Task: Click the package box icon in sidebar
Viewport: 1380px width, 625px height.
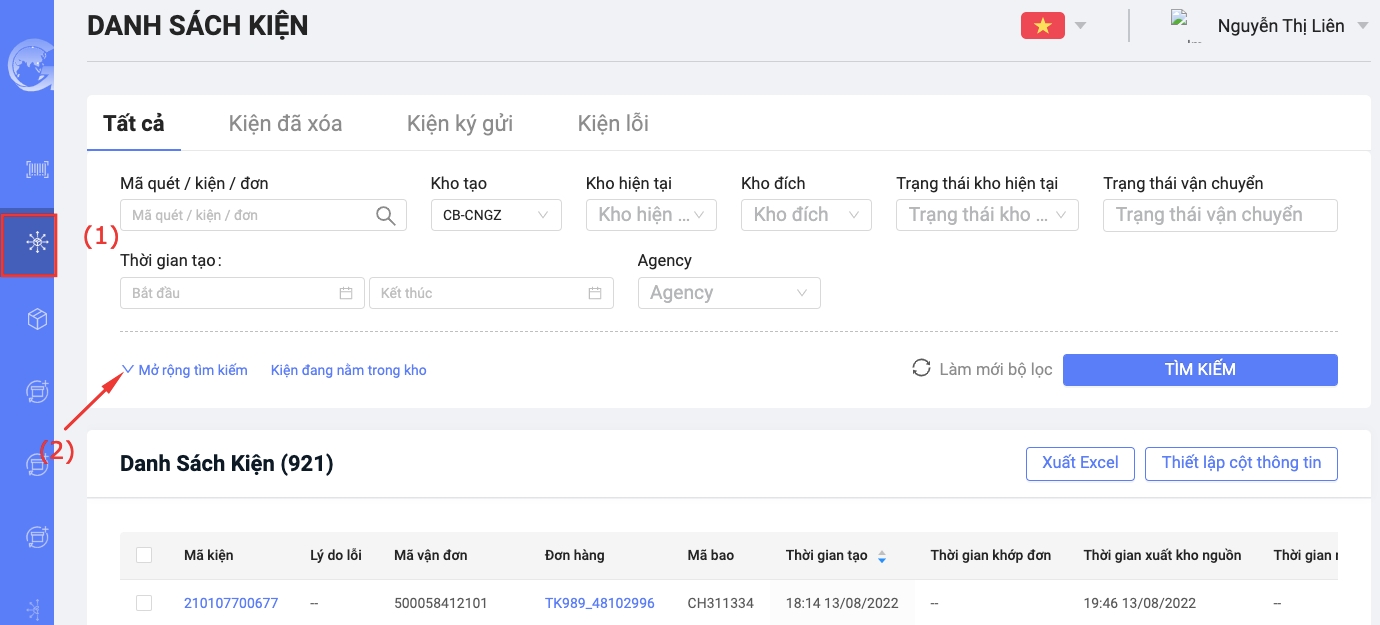Action: (x=37, y=319)
